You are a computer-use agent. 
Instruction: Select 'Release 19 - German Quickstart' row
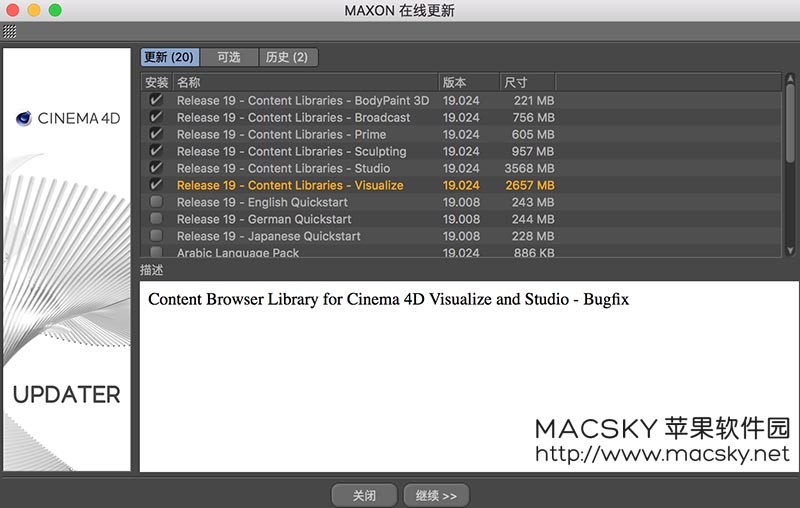(461, 219)
